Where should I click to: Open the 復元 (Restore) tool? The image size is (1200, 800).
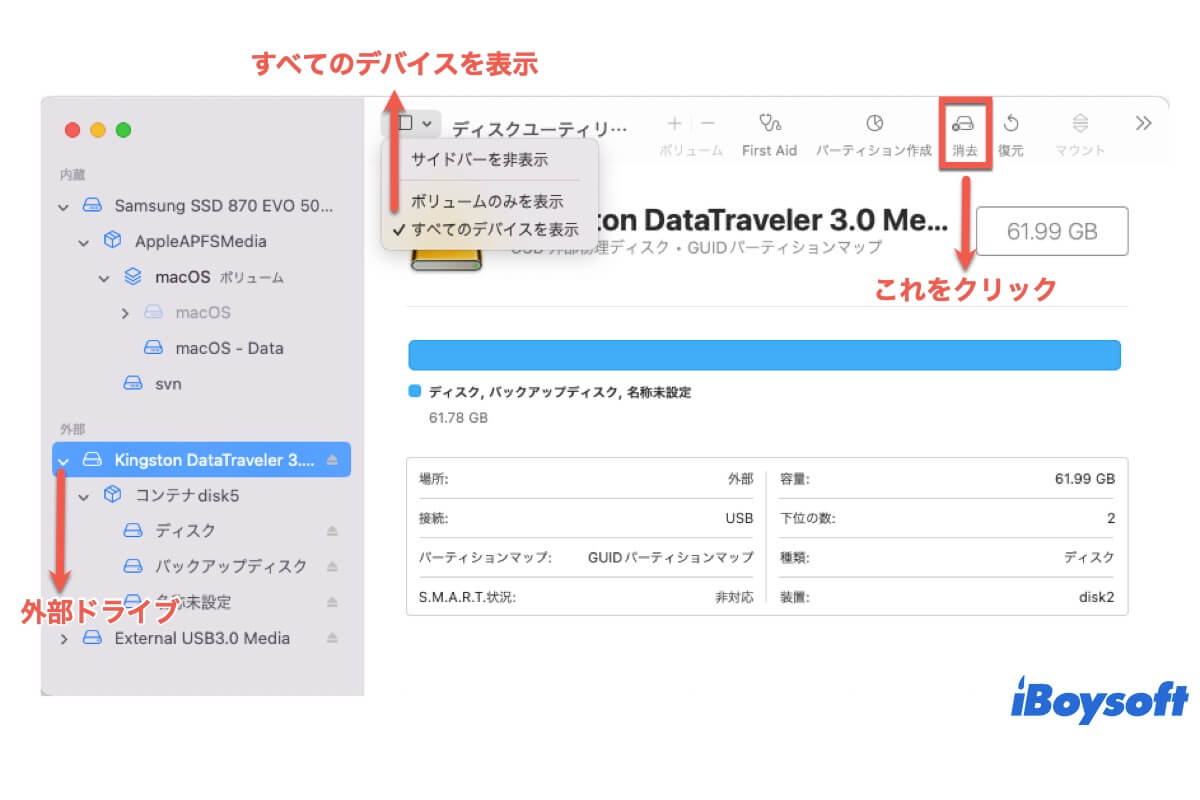(x=1012, y=125)
